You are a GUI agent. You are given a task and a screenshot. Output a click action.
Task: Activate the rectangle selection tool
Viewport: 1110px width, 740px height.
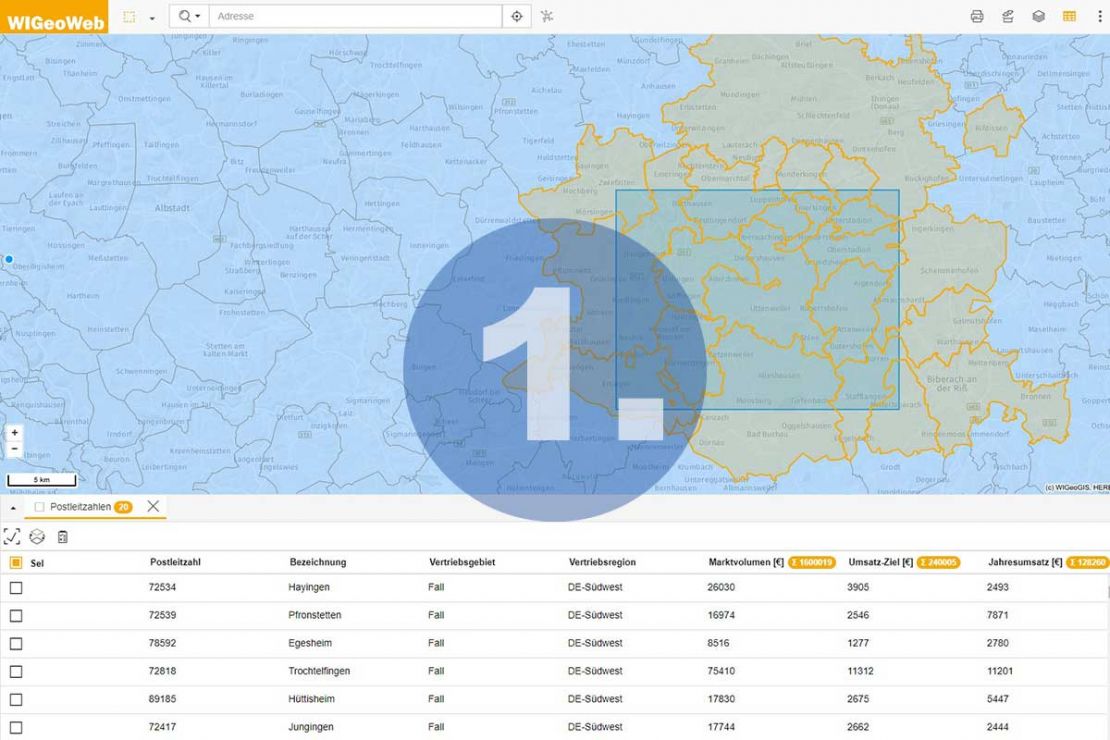[129, 16]
